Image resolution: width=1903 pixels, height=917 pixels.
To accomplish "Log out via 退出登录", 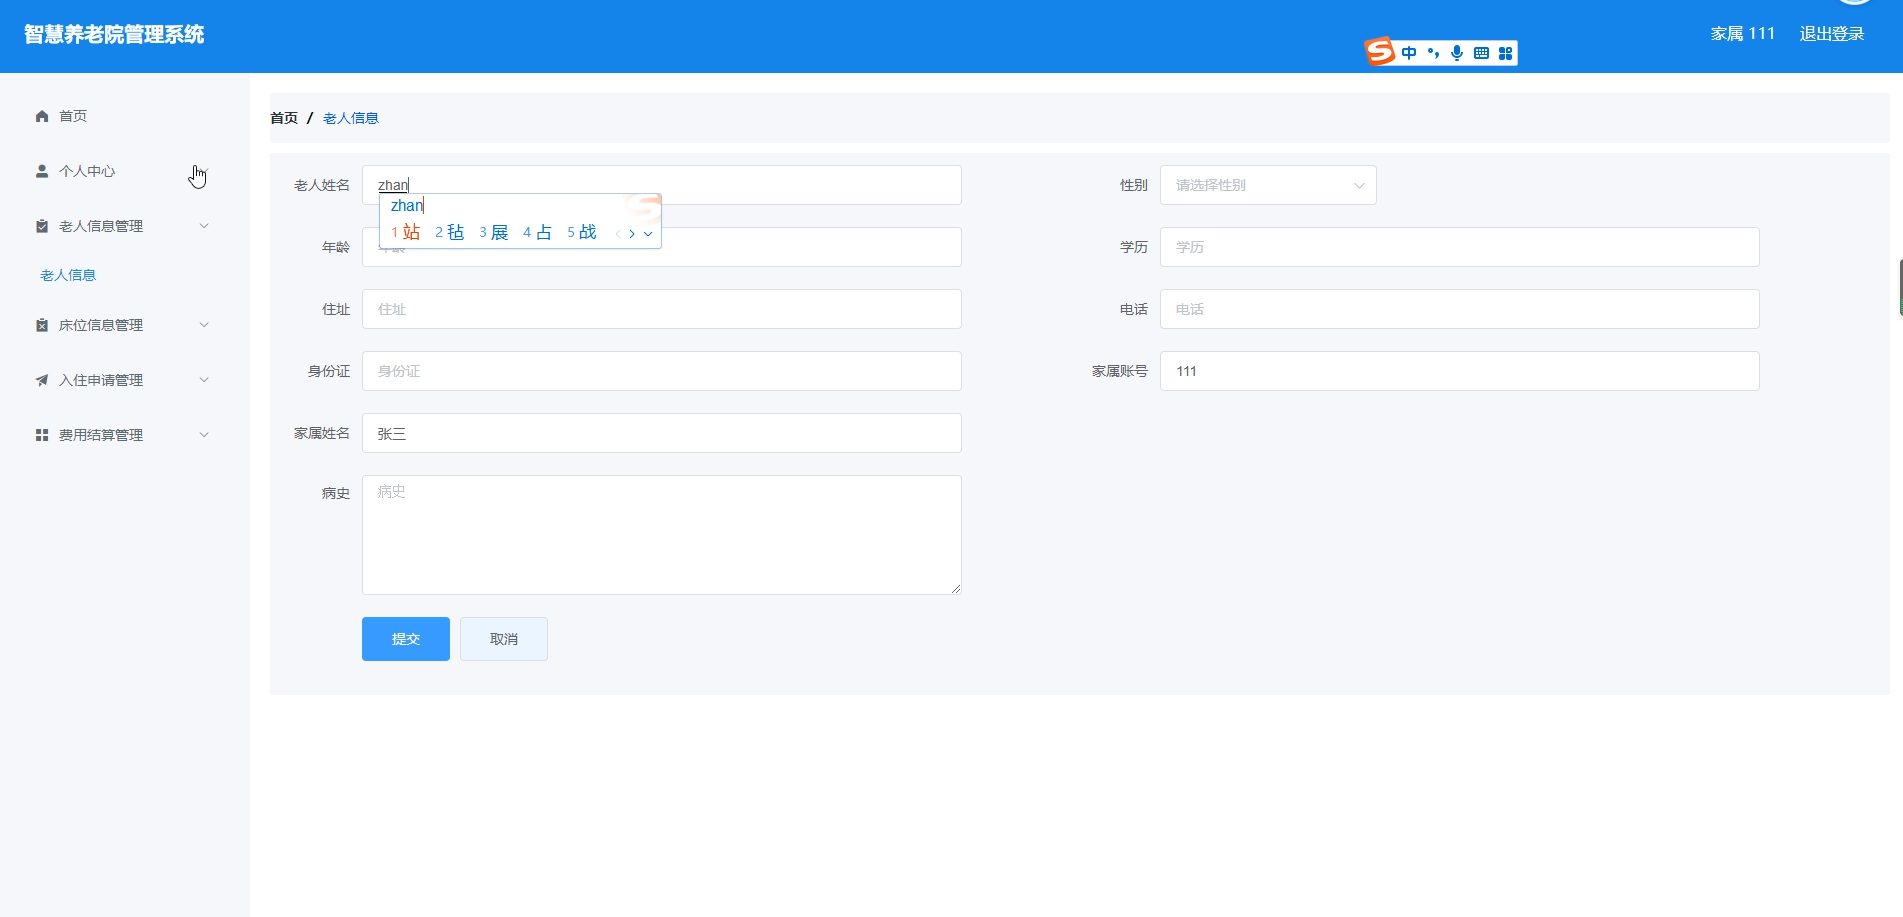I will click(1832, 34).
